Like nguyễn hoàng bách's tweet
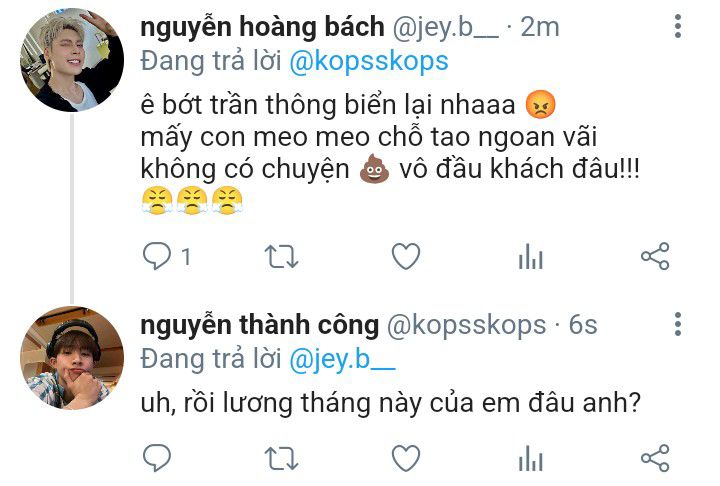Viewport: 720px width, 486px height. 406,256
